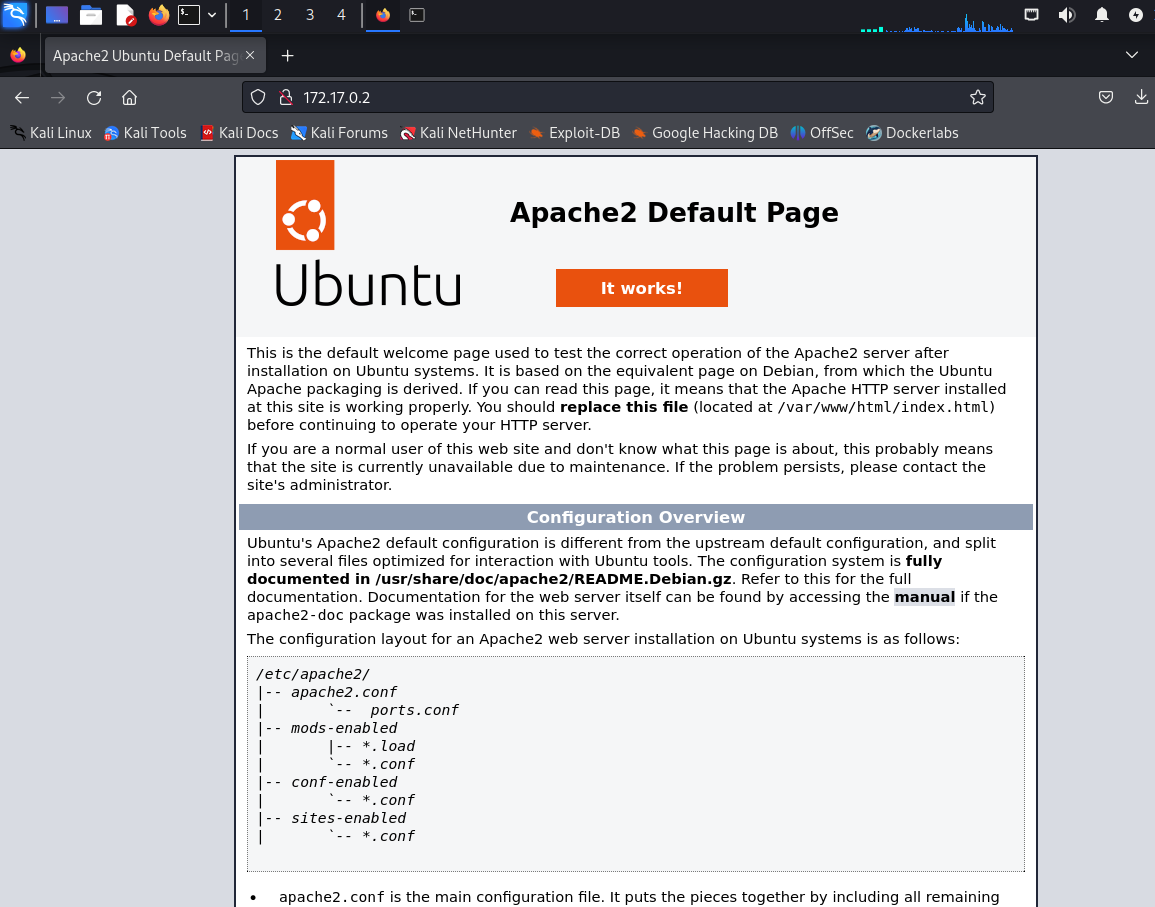The height and width of the screenshot is (907, 1155).
Task: Click the 'Configuration Overview' section header
Action: [x=636, y=517]
